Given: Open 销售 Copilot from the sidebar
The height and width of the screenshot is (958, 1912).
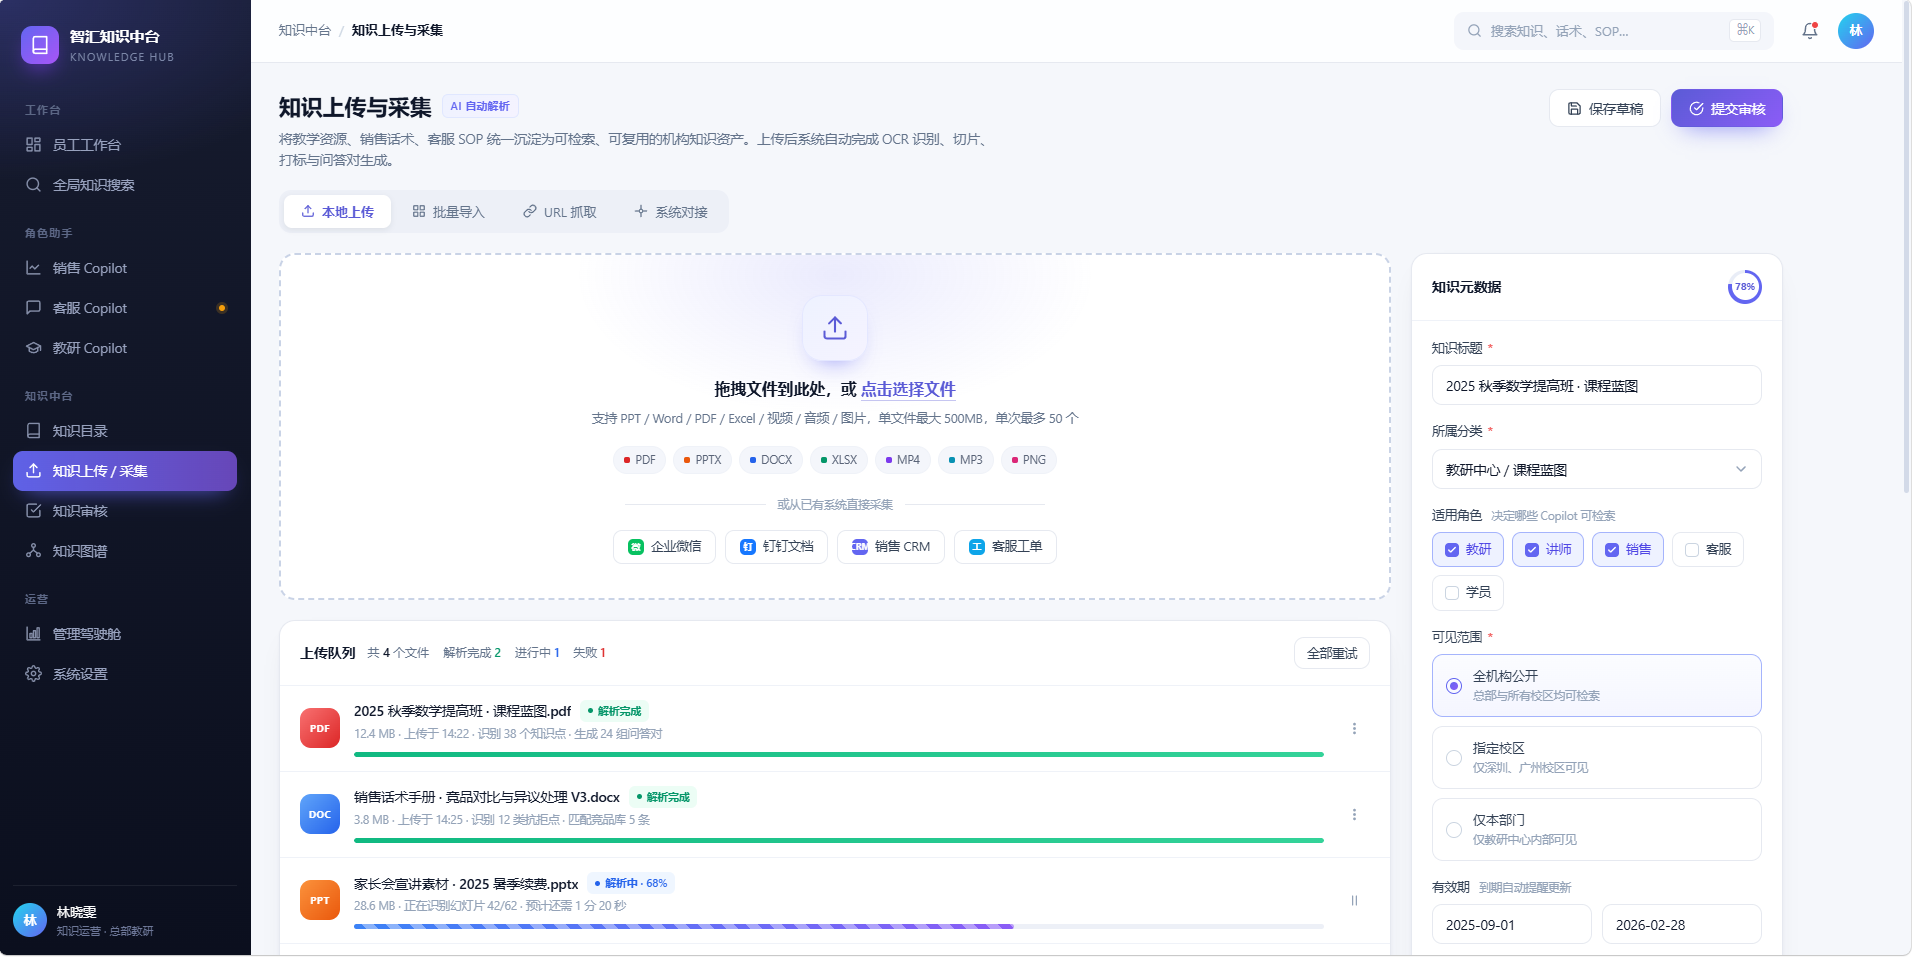Looking at the screenshot, I should [x=125, y=268].
